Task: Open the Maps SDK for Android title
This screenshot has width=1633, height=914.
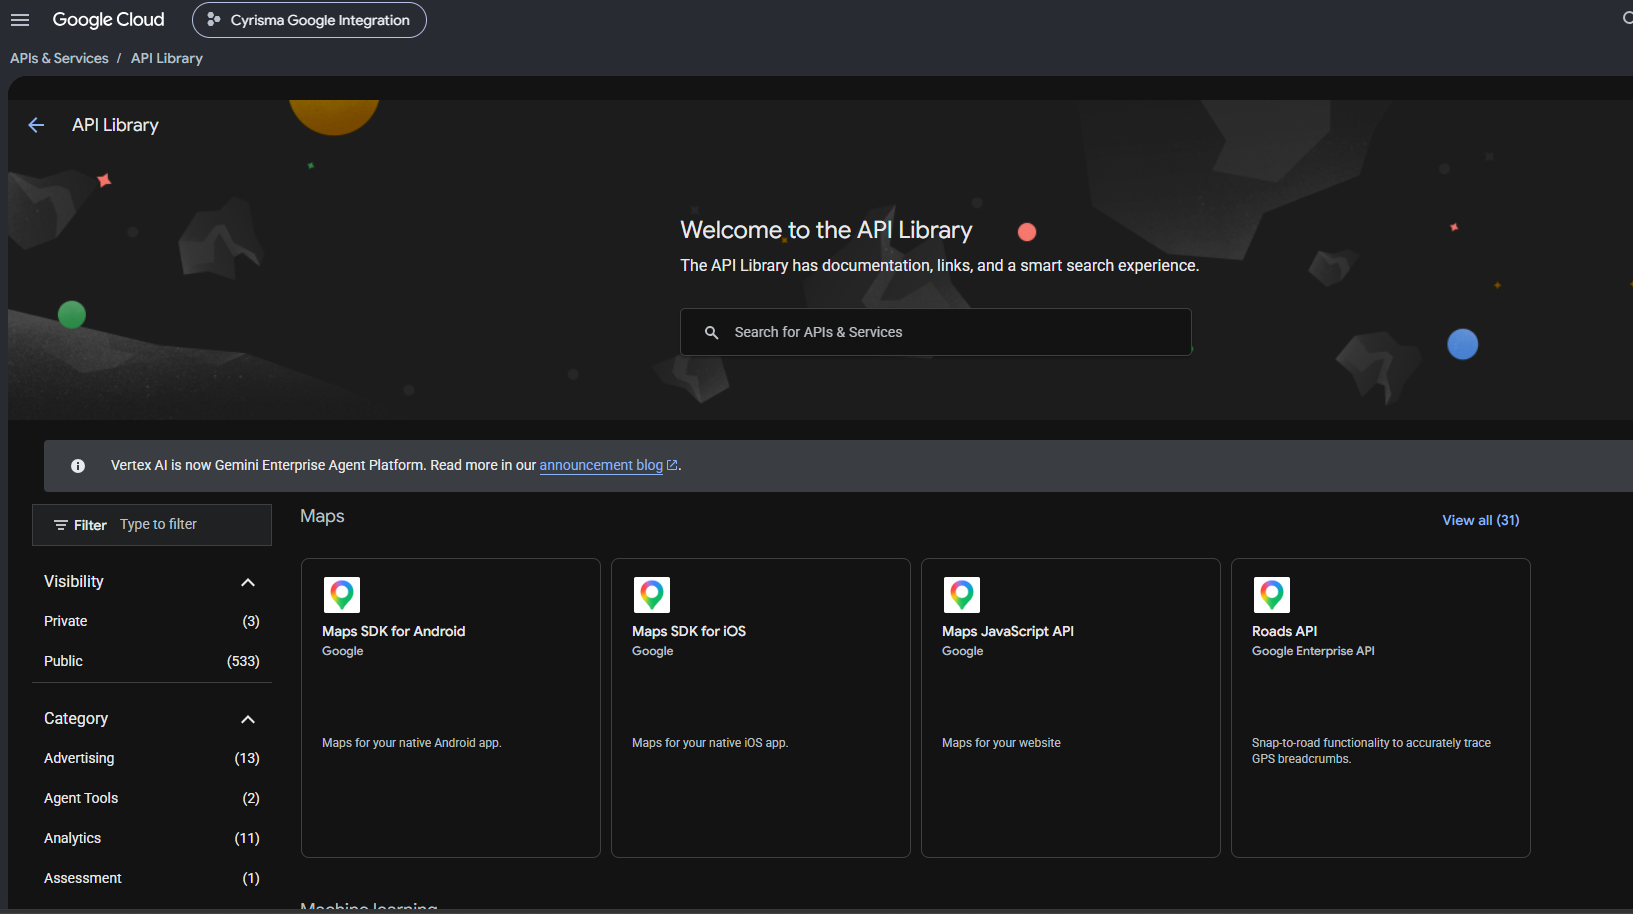Action: (x=393, y=631)
